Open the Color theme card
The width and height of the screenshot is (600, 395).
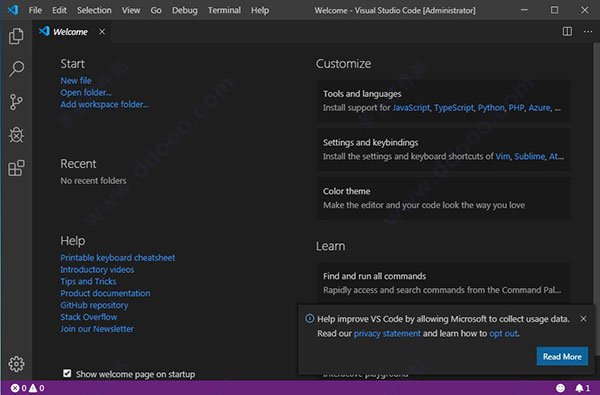tap(443, 198)
